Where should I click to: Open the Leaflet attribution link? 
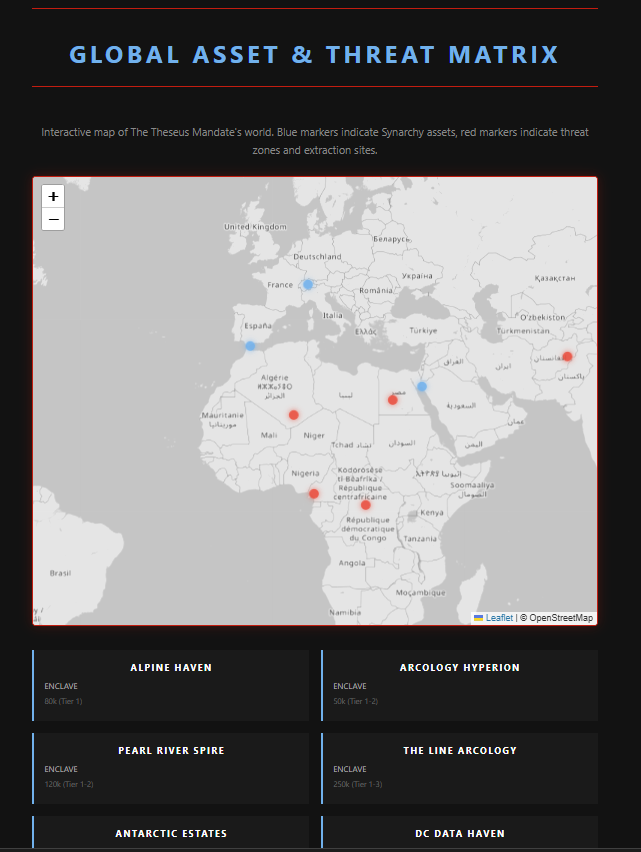click(499, 618)
